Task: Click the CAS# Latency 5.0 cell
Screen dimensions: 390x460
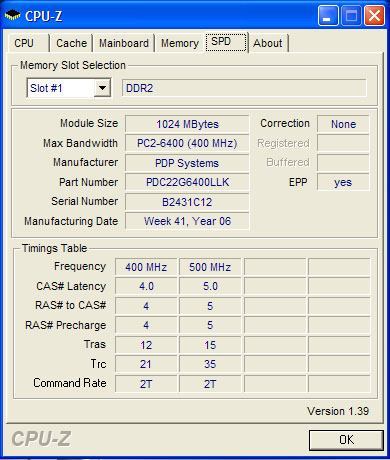Action: click(210, 286)
